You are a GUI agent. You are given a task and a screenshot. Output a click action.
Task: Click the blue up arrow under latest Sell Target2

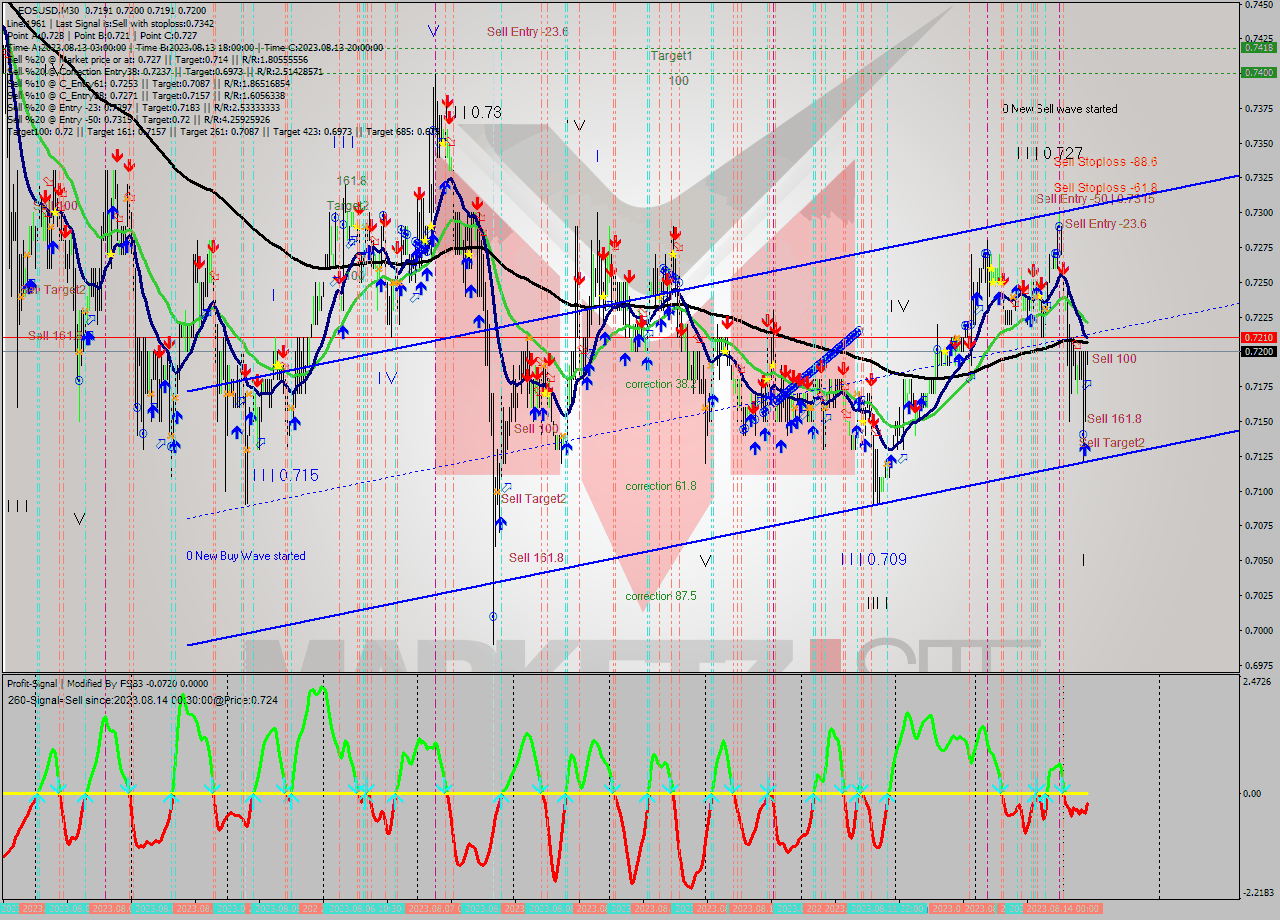(1084, 451)
